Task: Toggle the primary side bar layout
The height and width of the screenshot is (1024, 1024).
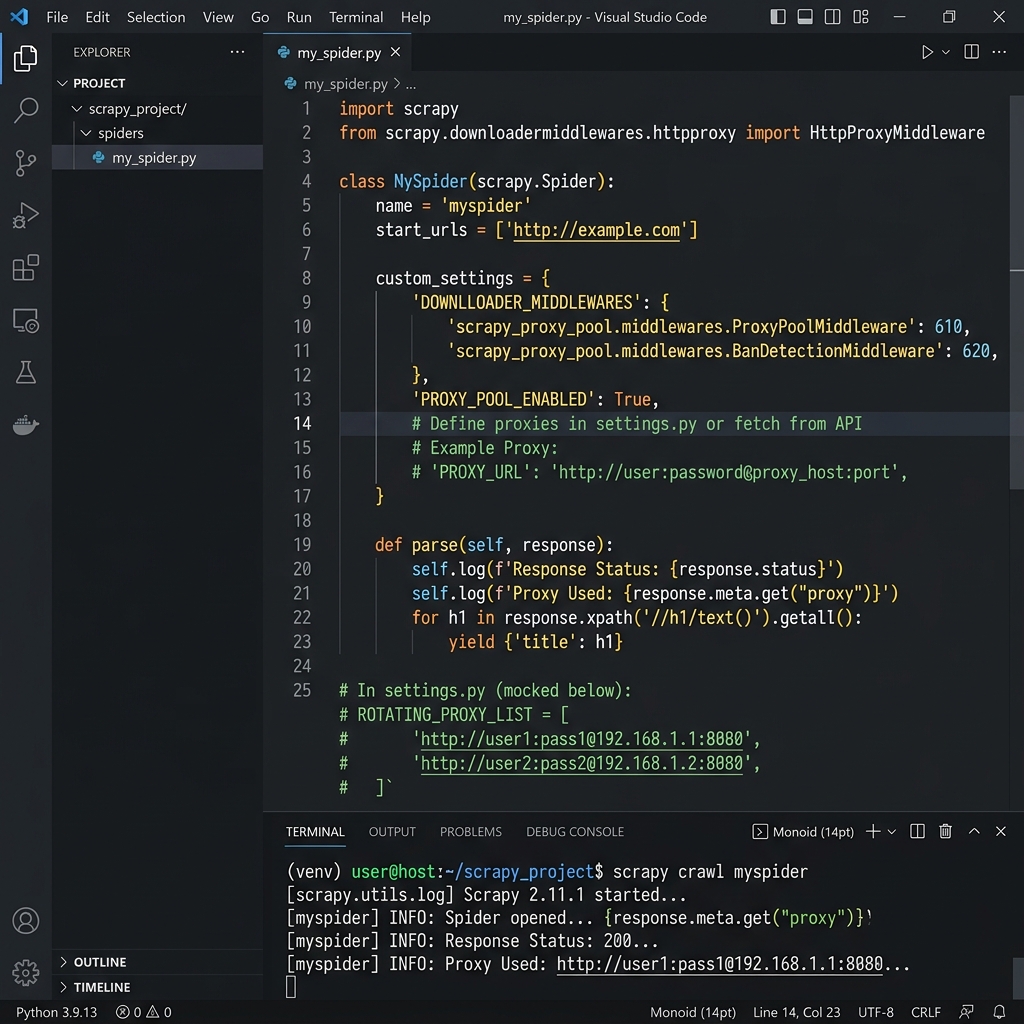Action: [778, 17]
